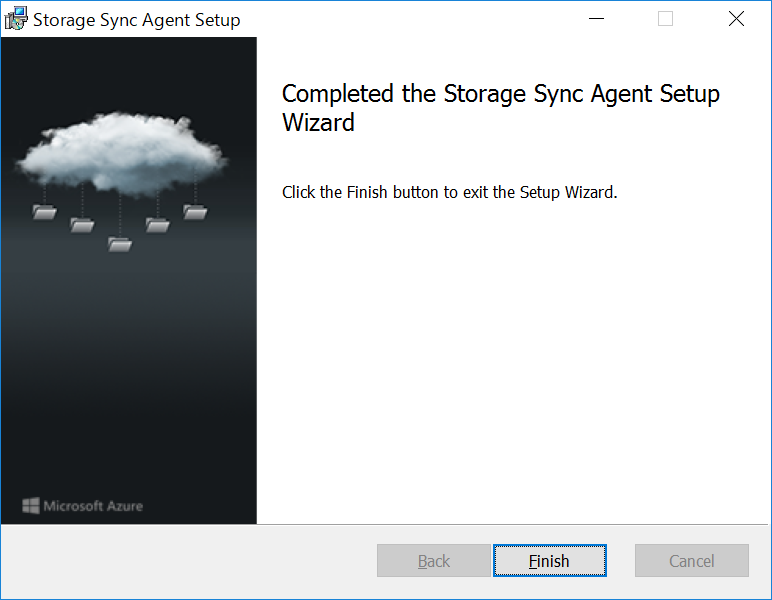The image size is (772, 600).
Task: Click the dark banner area below the folders
Action: [x=128, y=380]
